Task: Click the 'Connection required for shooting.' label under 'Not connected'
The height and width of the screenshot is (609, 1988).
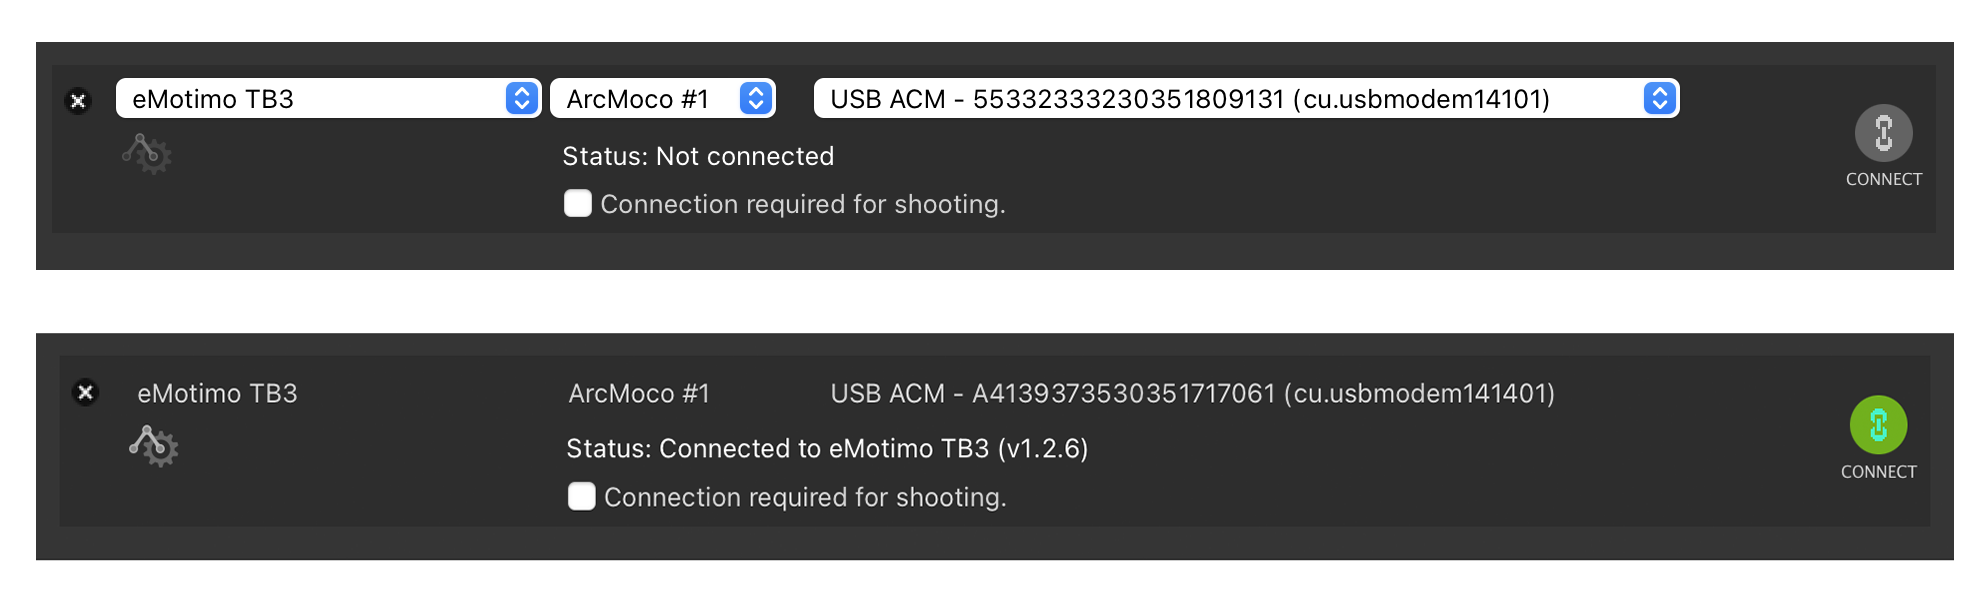Action: tap(802, 204)
